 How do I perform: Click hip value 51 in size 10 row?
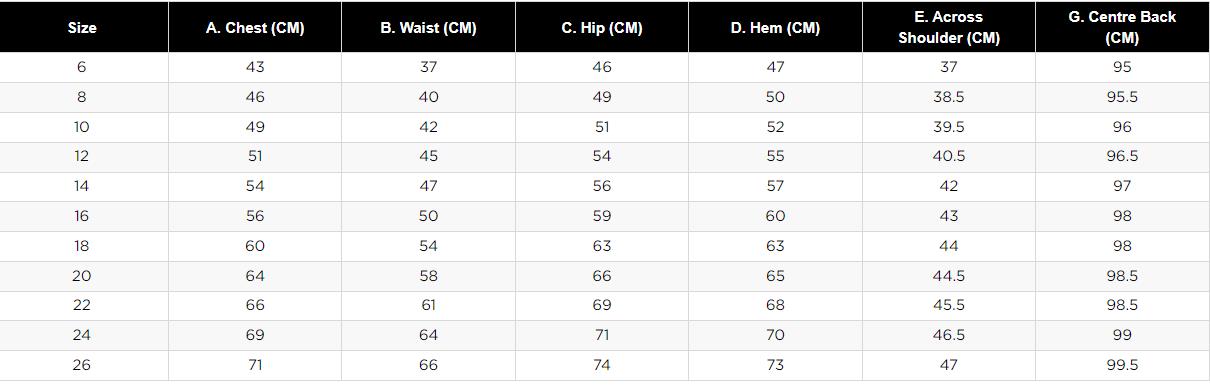click(x=602, y=127)
